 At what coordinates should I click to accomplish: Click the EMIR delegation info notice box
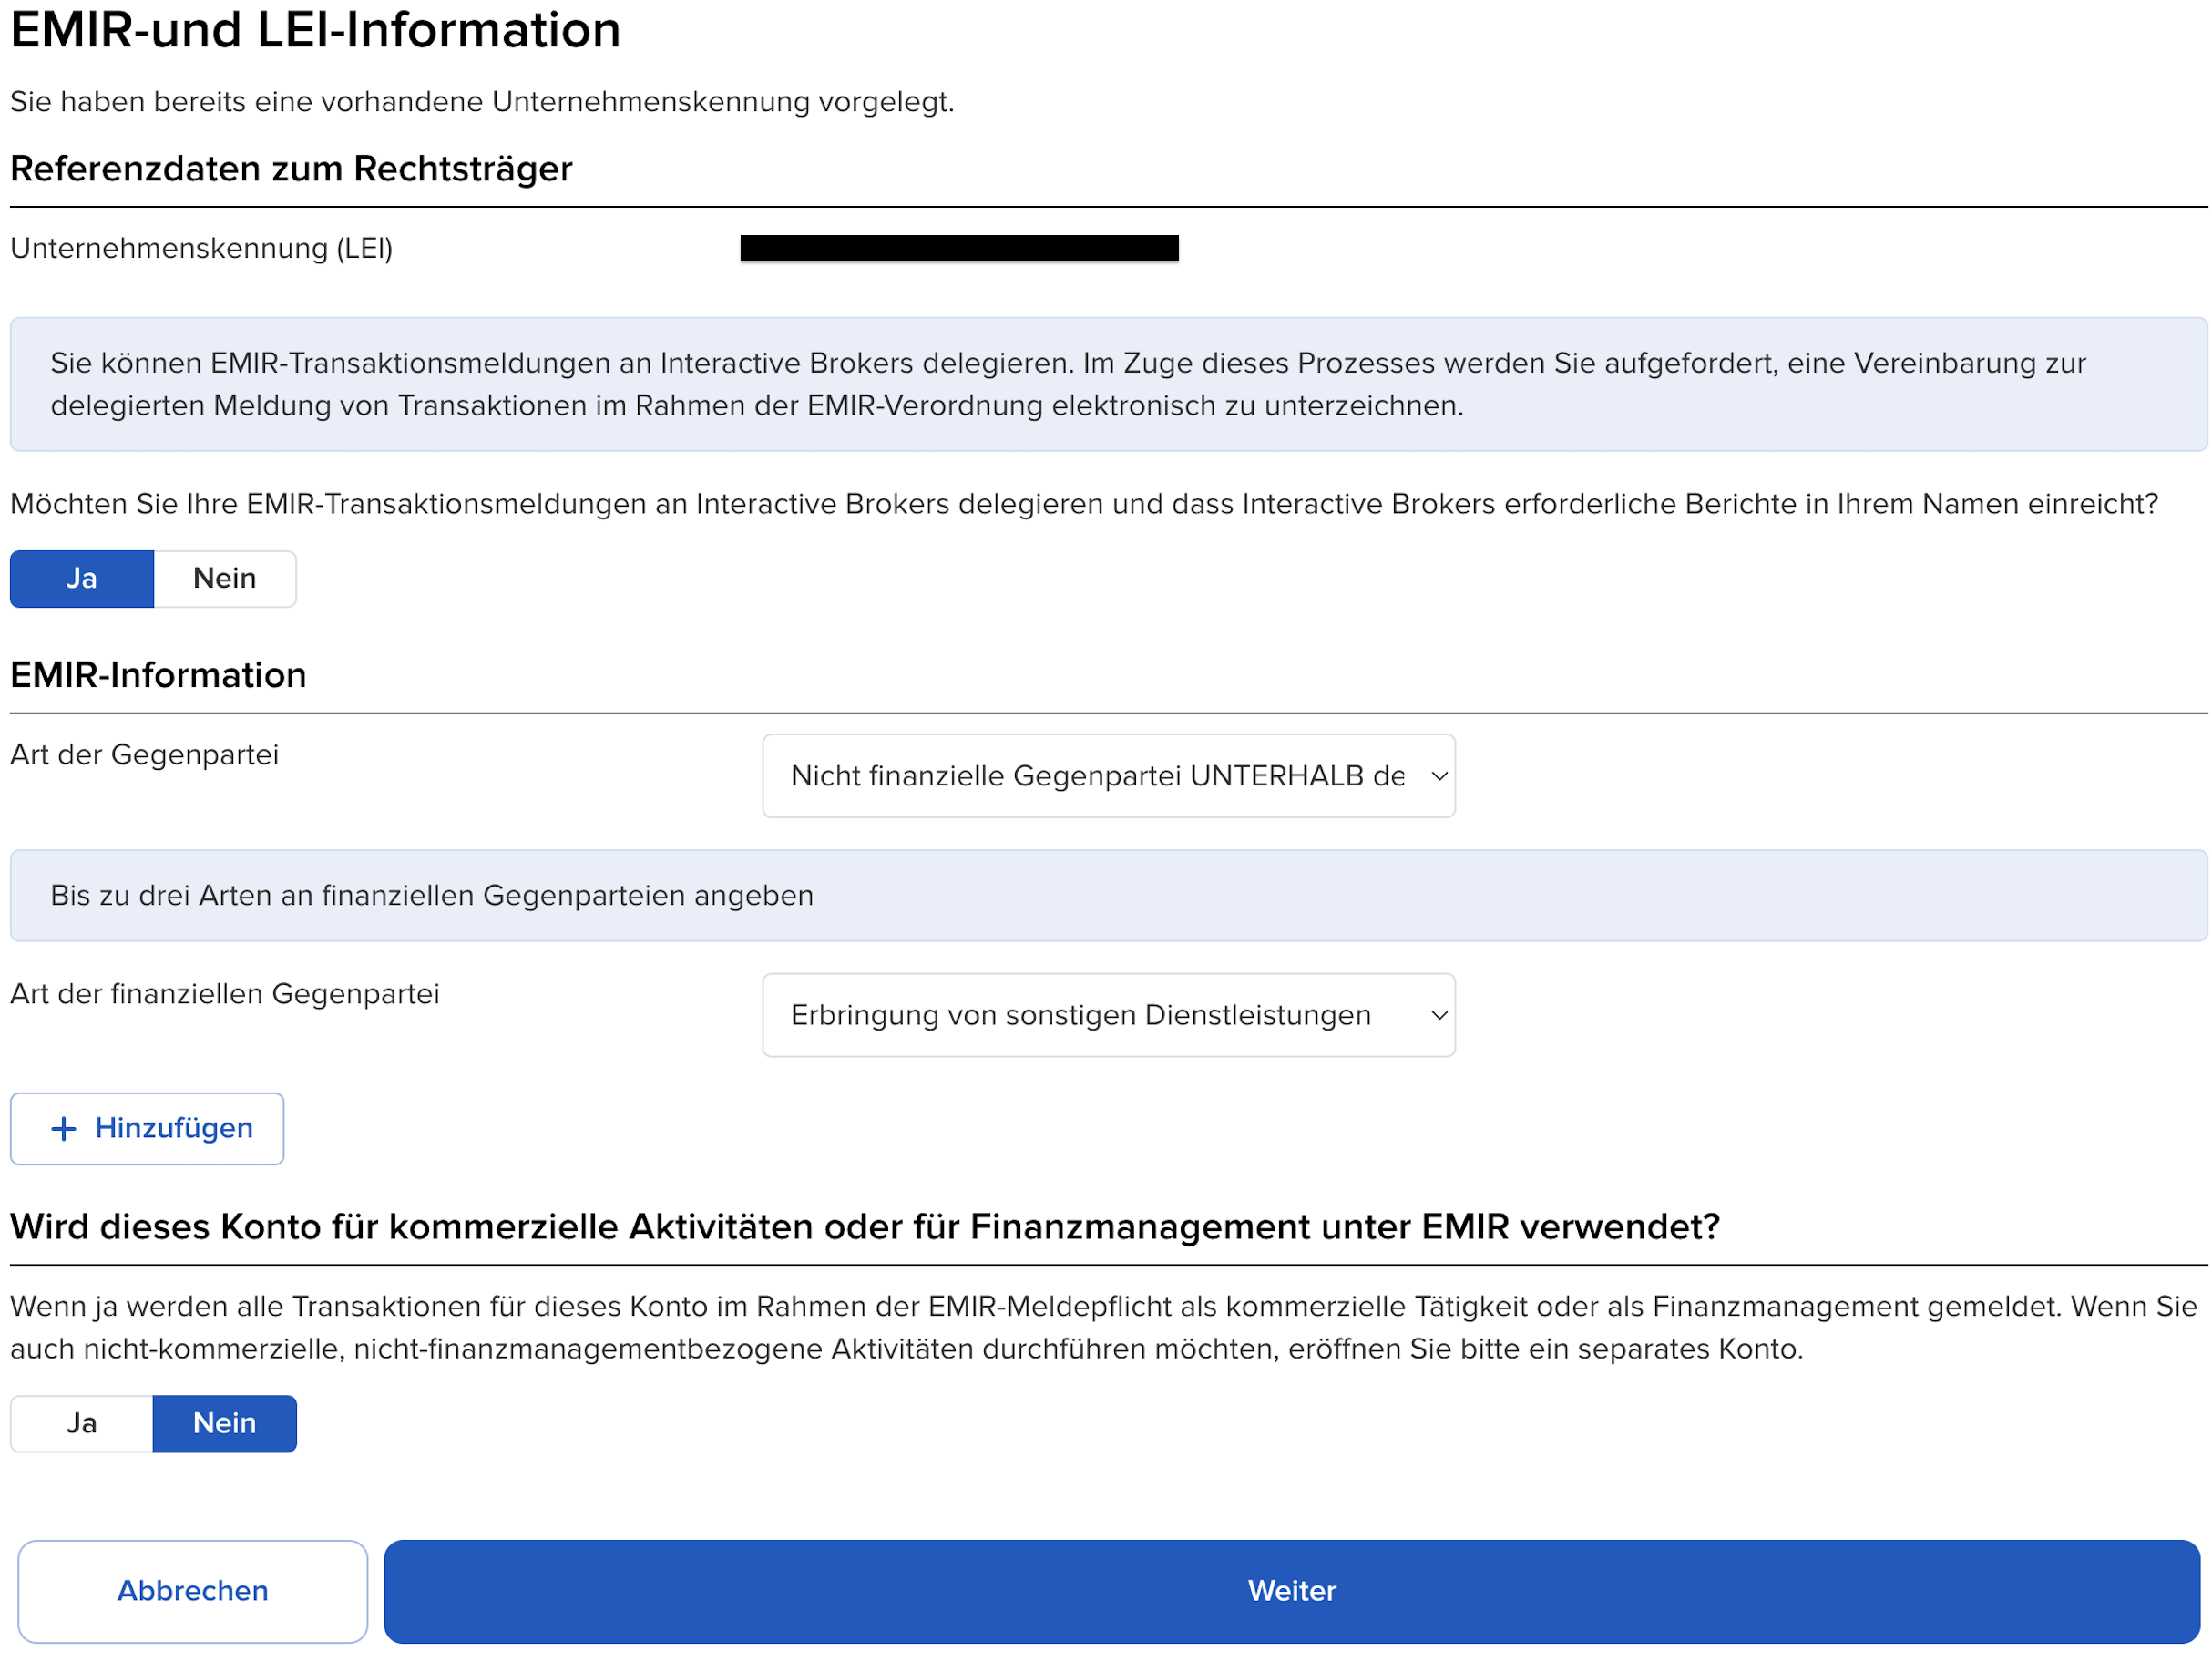tap(1108, 385)
